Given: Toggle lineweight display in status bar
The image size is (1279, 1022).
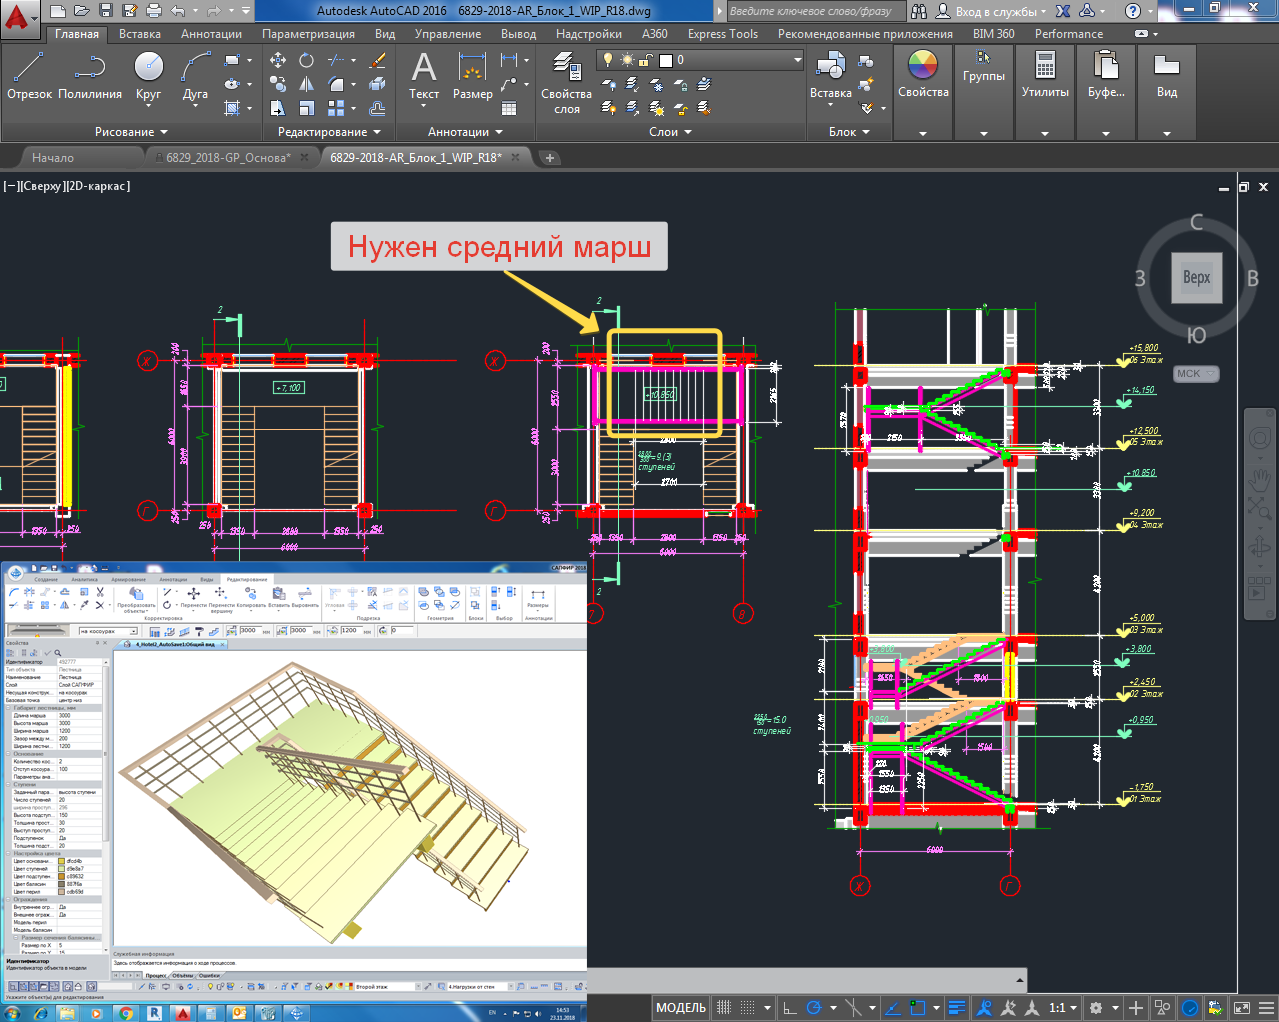Looking at the screenshot, I should 956,1007.
